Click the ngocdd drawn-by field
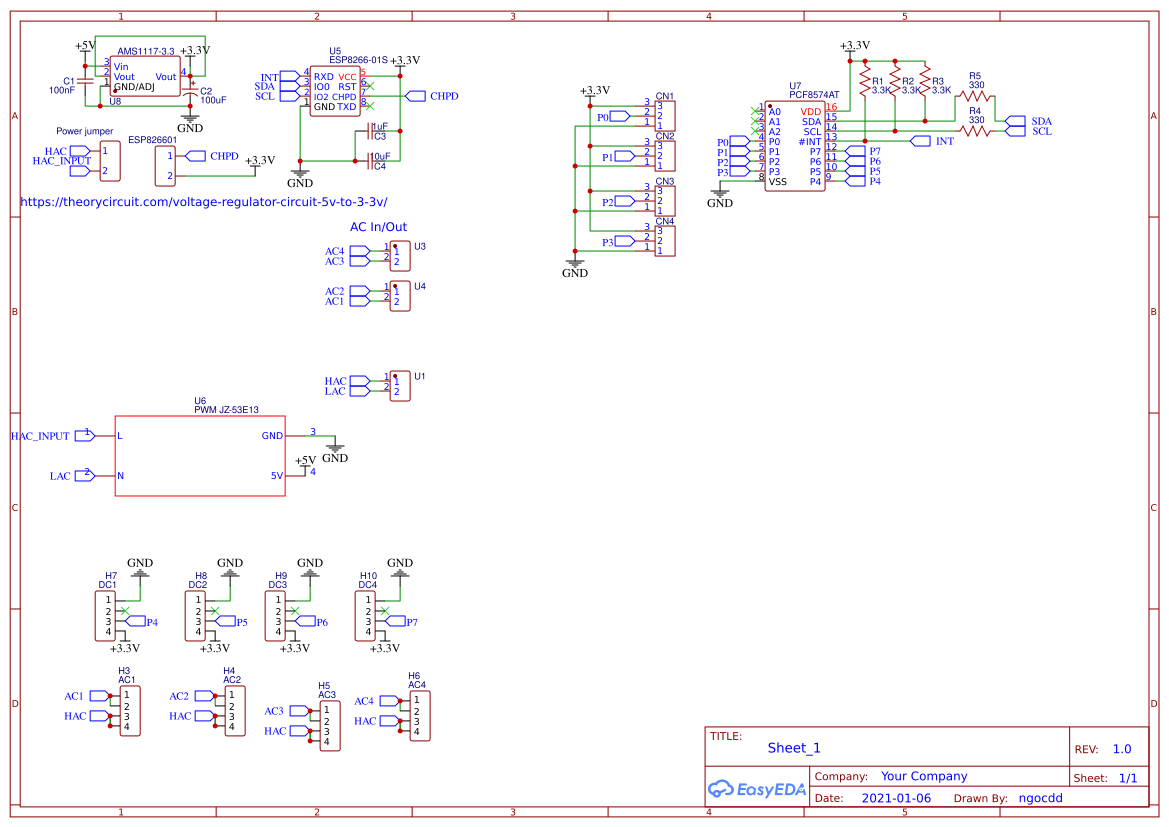Image resolution: width=1169 pixels, height=827 pixels. [1040, 798]
